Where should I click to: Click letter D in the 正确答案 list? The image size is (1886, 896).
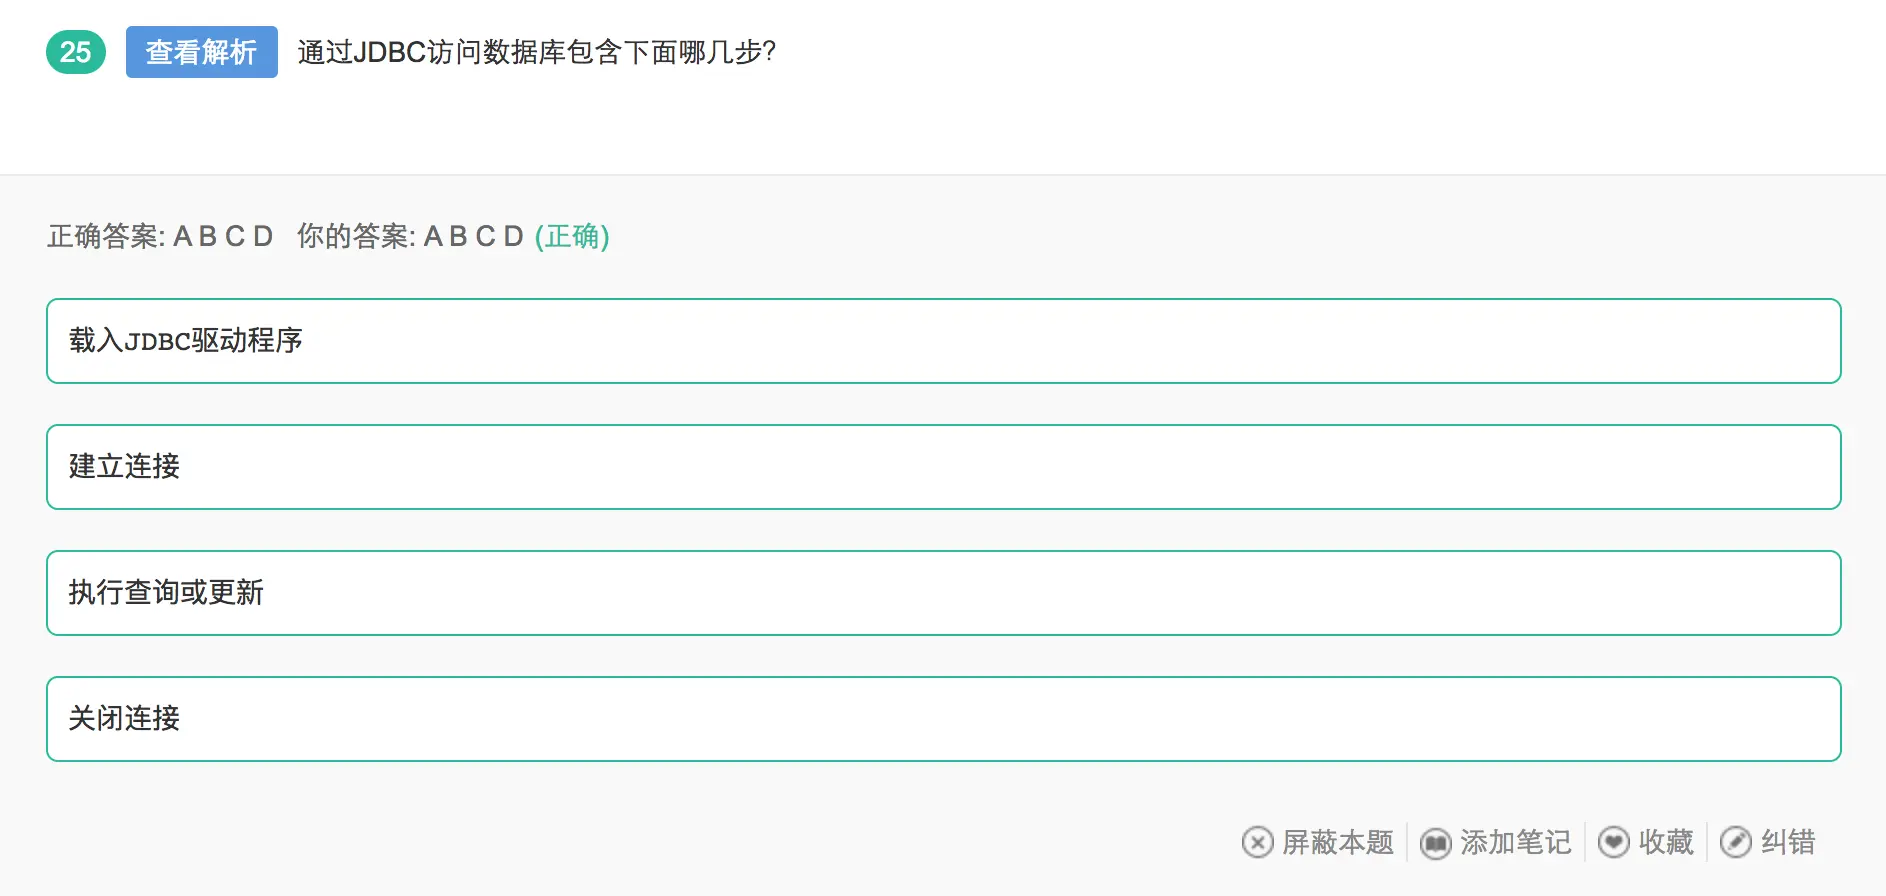pyautogui.click(x=263, y=236)
